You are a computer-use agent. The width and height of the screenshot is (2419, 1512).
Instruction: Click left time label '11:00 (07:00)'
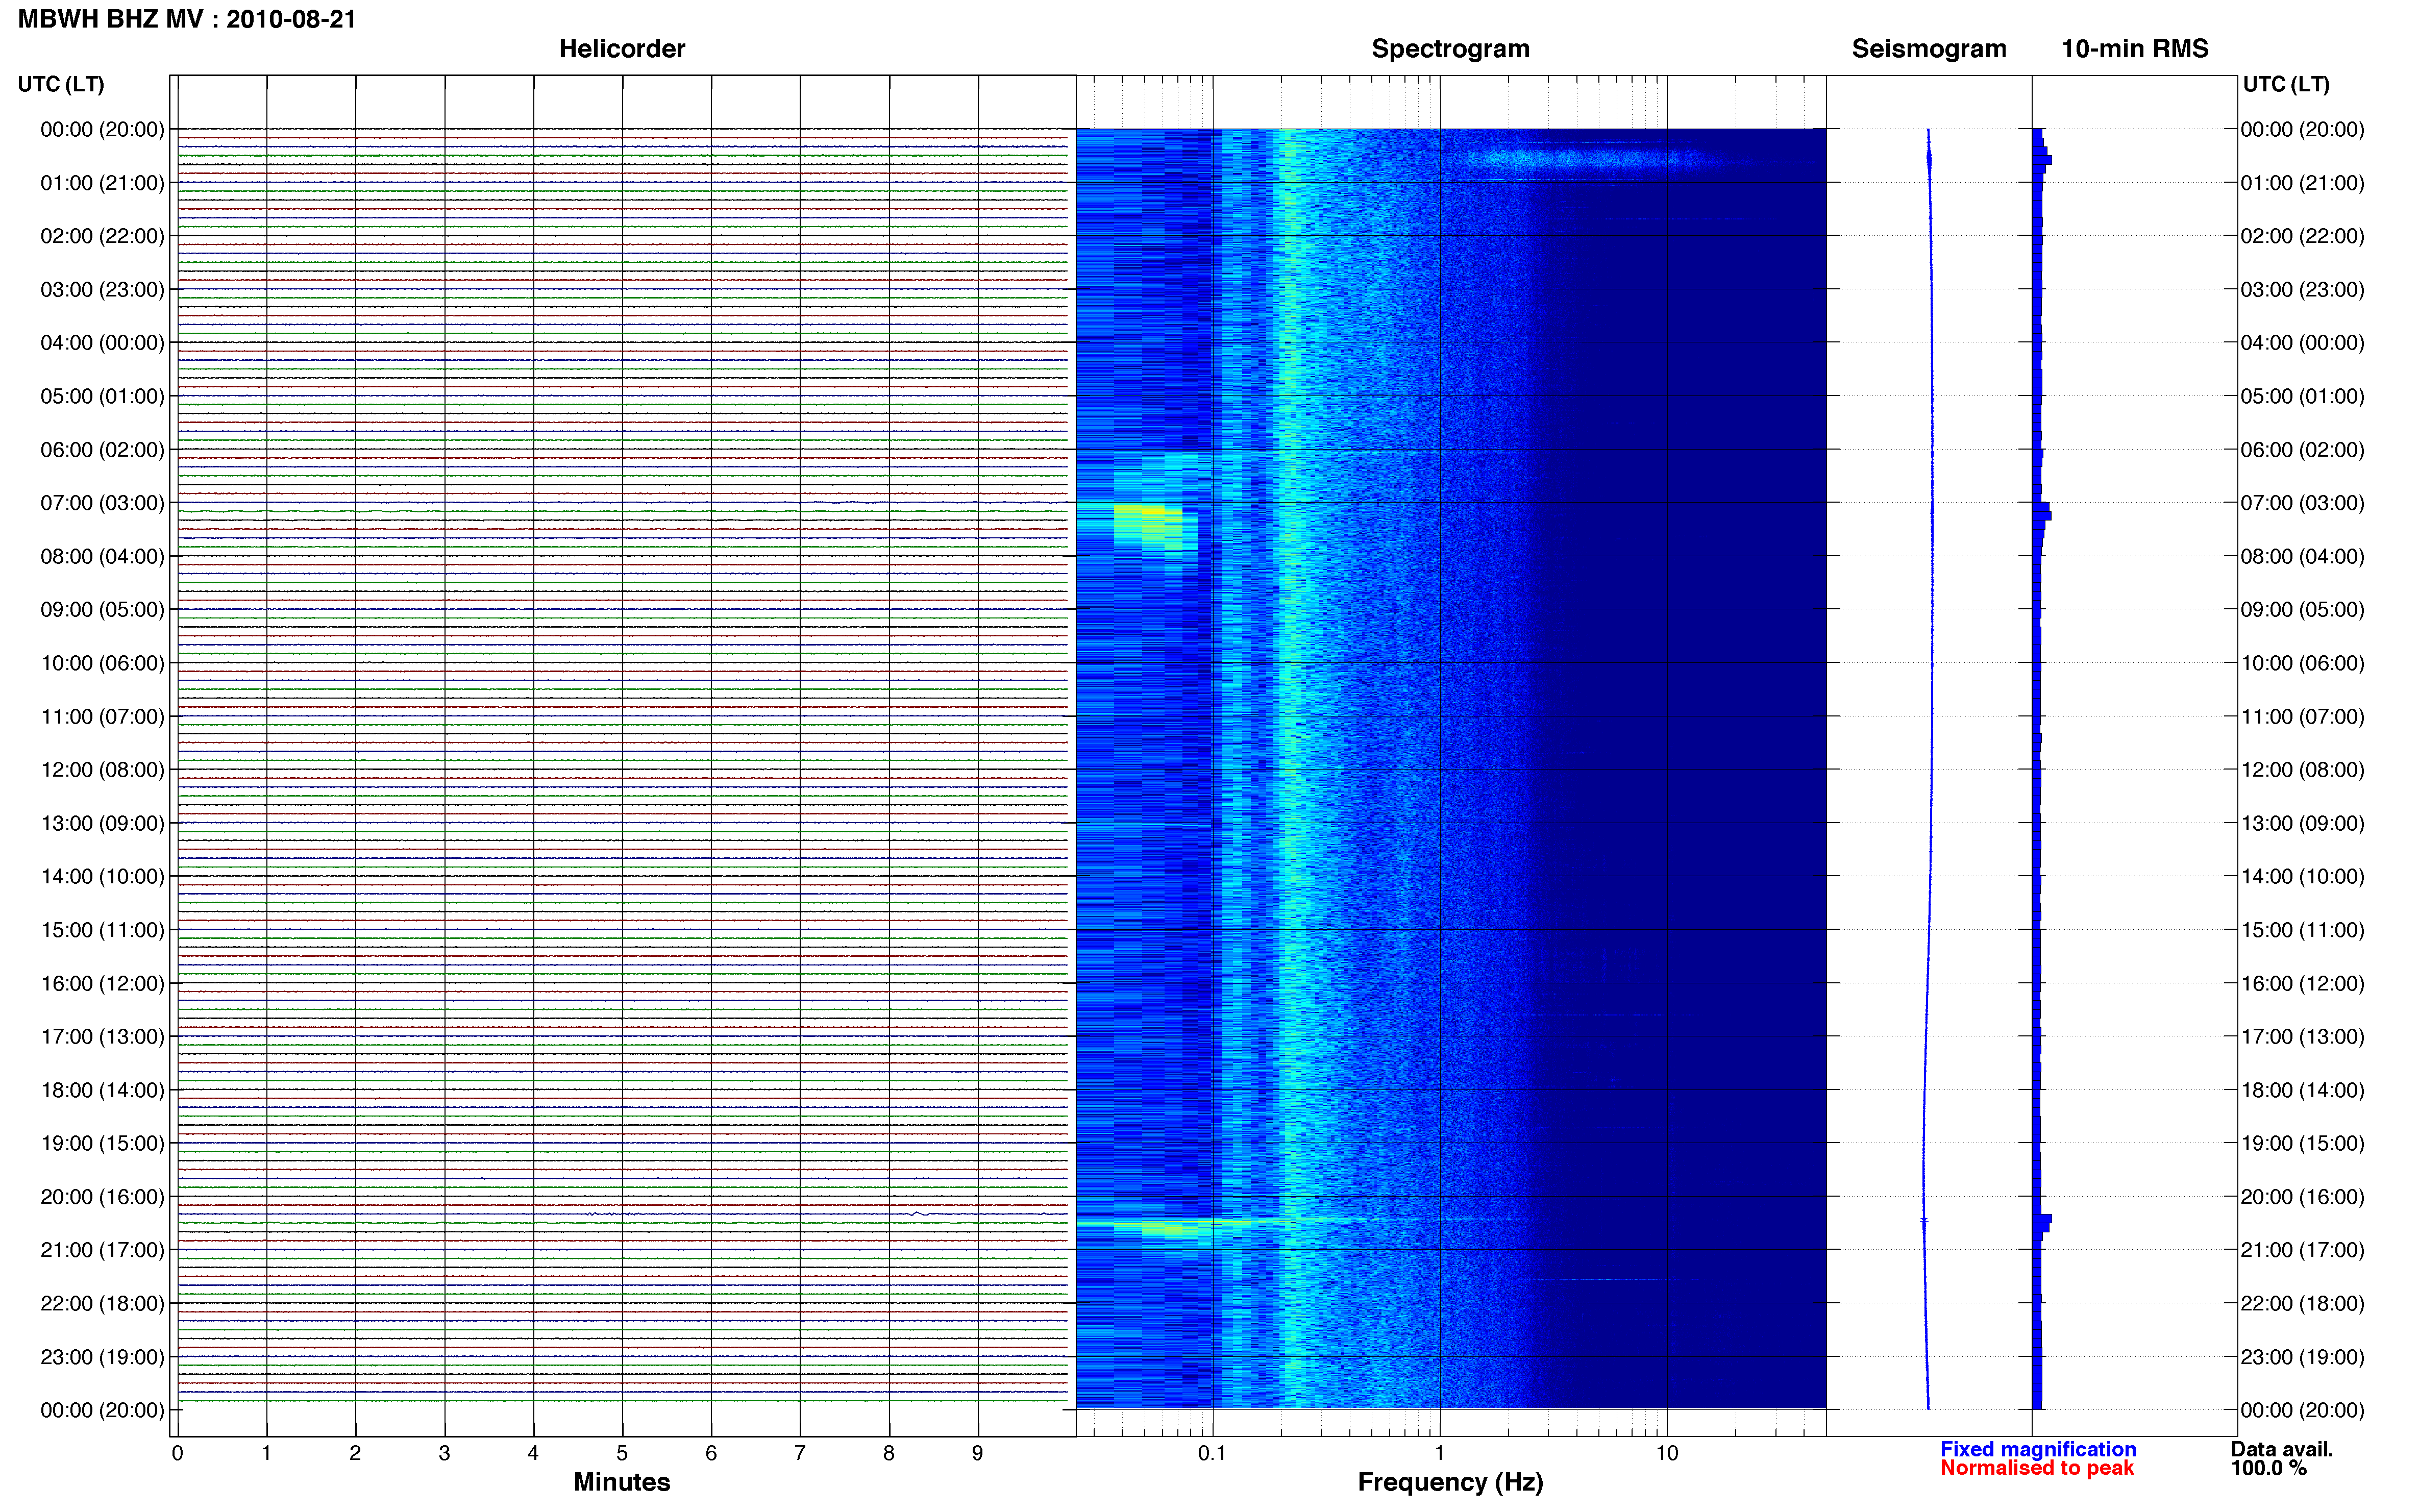102,717
